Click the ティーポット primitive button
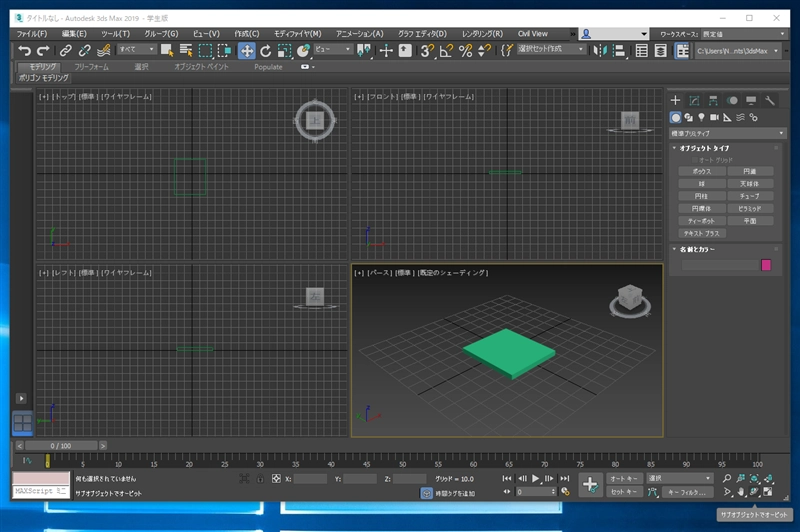Screen dimensions: 800x532 coord(702,221)
